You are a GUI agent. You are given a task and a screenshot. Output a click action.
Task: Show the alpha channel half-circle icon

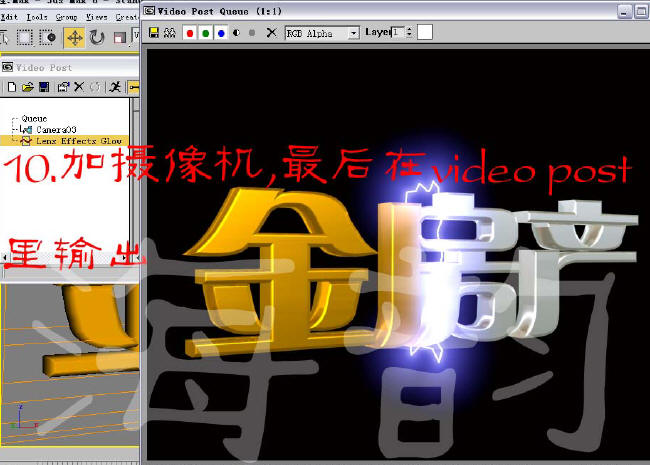[236, 33]
